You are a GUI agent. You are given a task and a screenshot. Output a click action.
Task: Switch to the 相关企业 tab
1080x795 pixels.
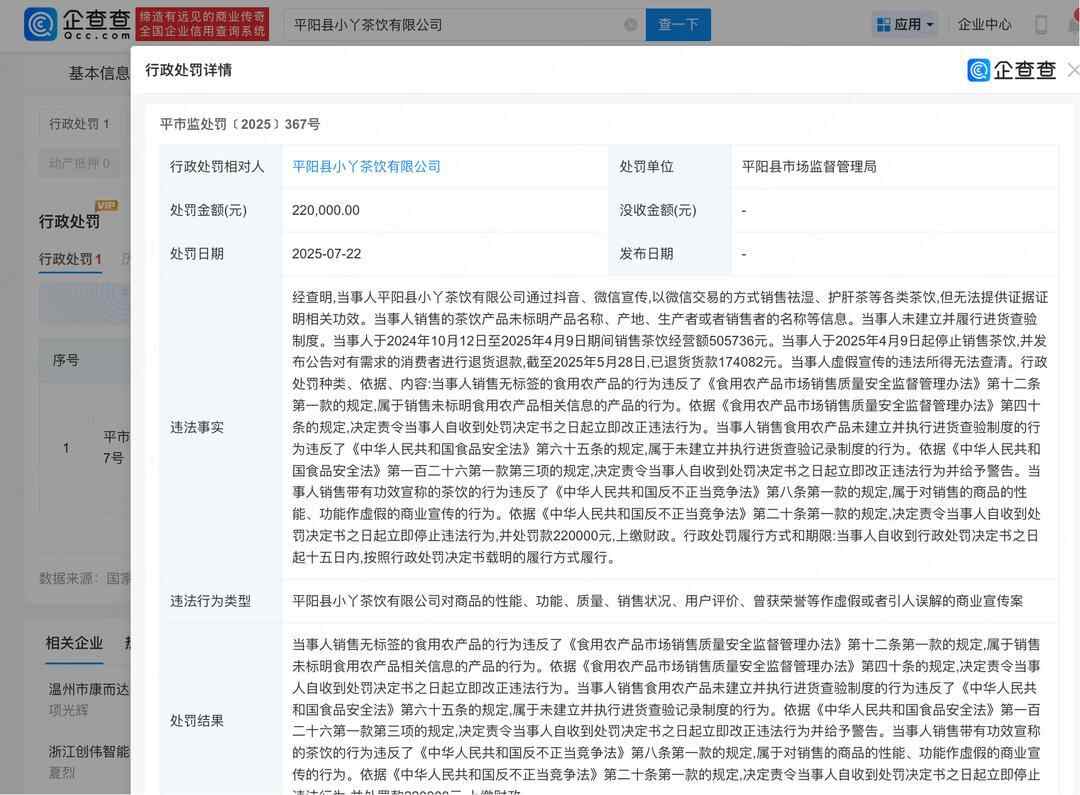point(74,643)
